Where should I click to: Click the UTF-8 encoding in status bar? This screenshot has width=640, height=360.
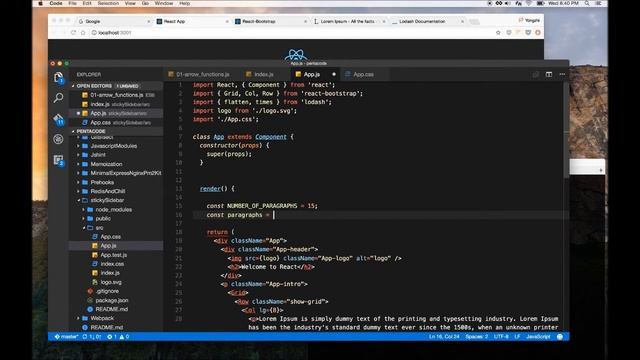[501, 337]
